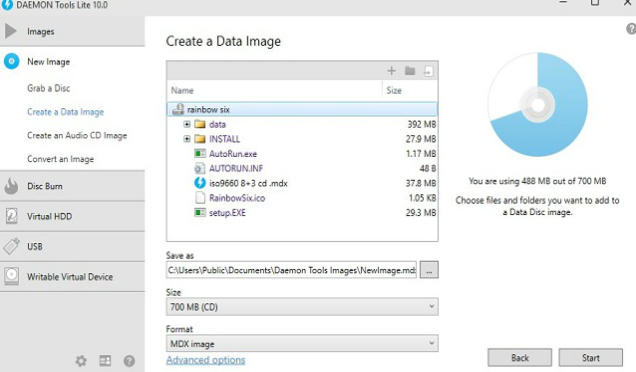The height and width of the screenshot is (372, 636).
Task: Click the top-right help question mark
Action: click(631, 29)
